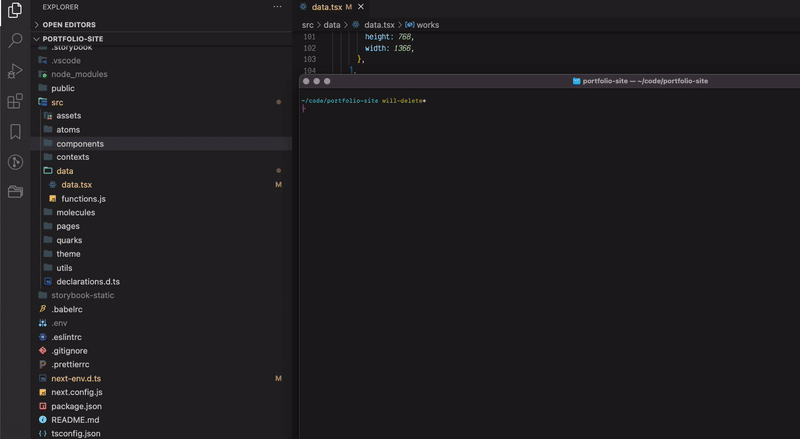Open Explorer more actions ellipsis
Image resolution: width=800 pixels, height=439 pixels.
pos(277,7)
